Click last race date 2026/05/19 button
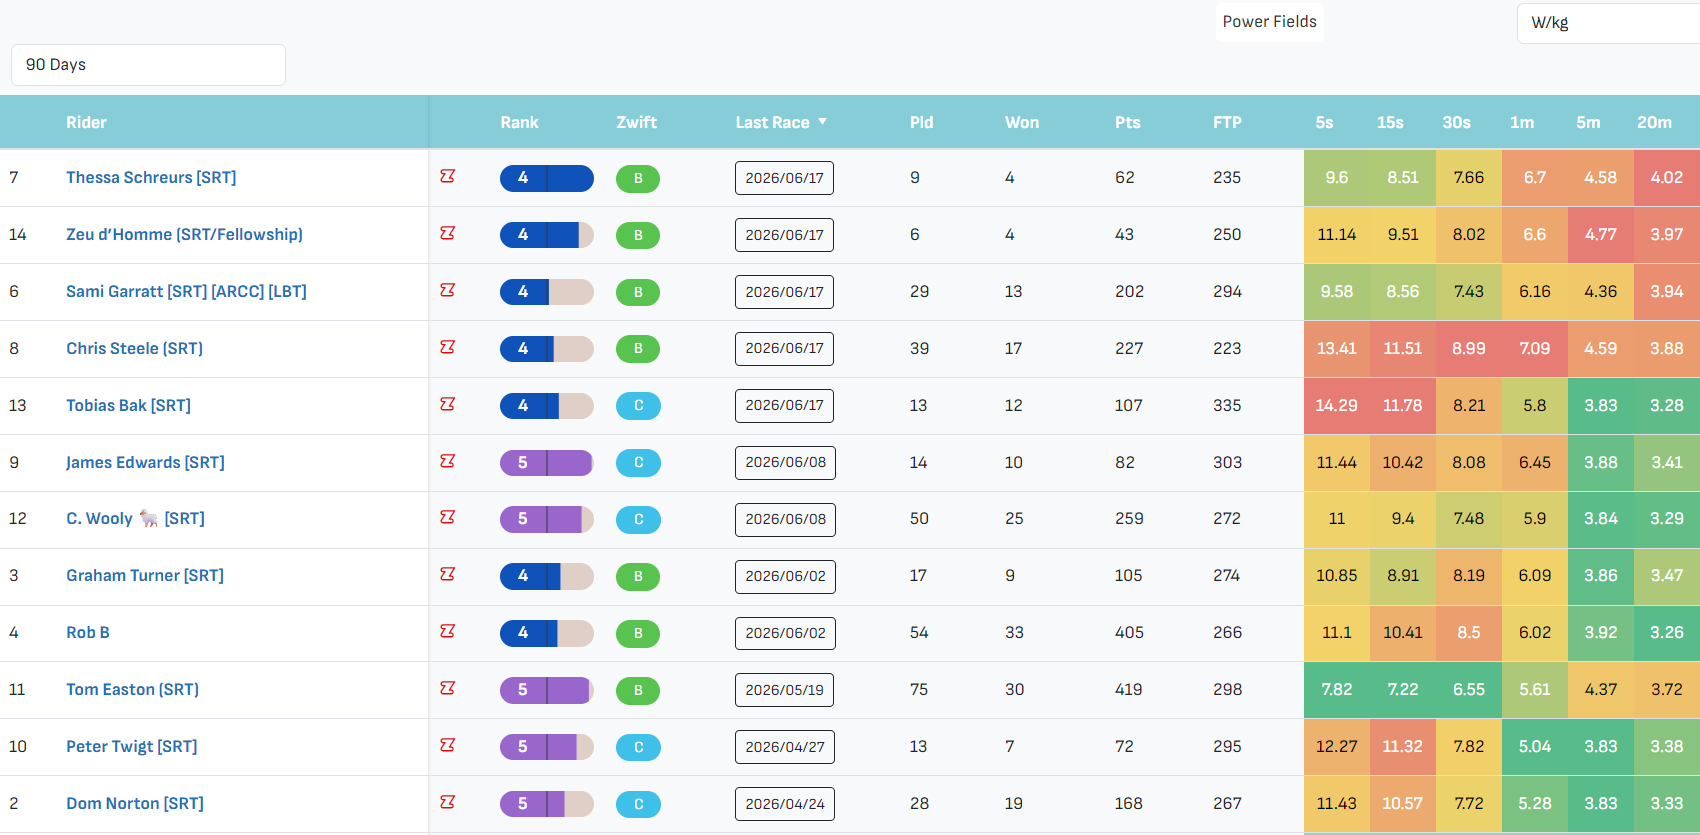Screen dimensions: 1700x835 point(784,690)
